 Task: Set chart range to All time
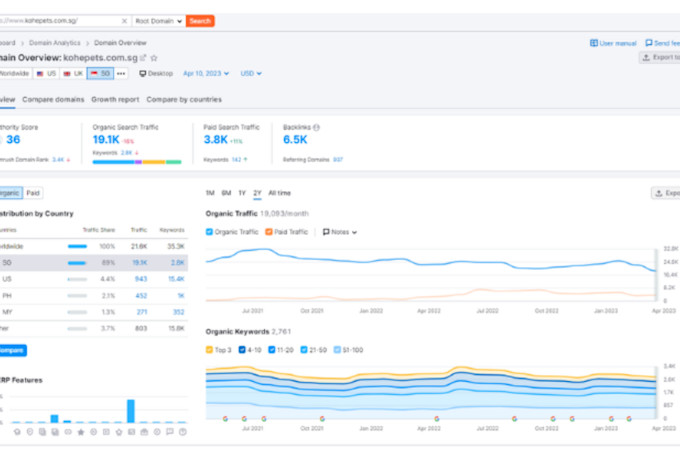tap(279, 193)
